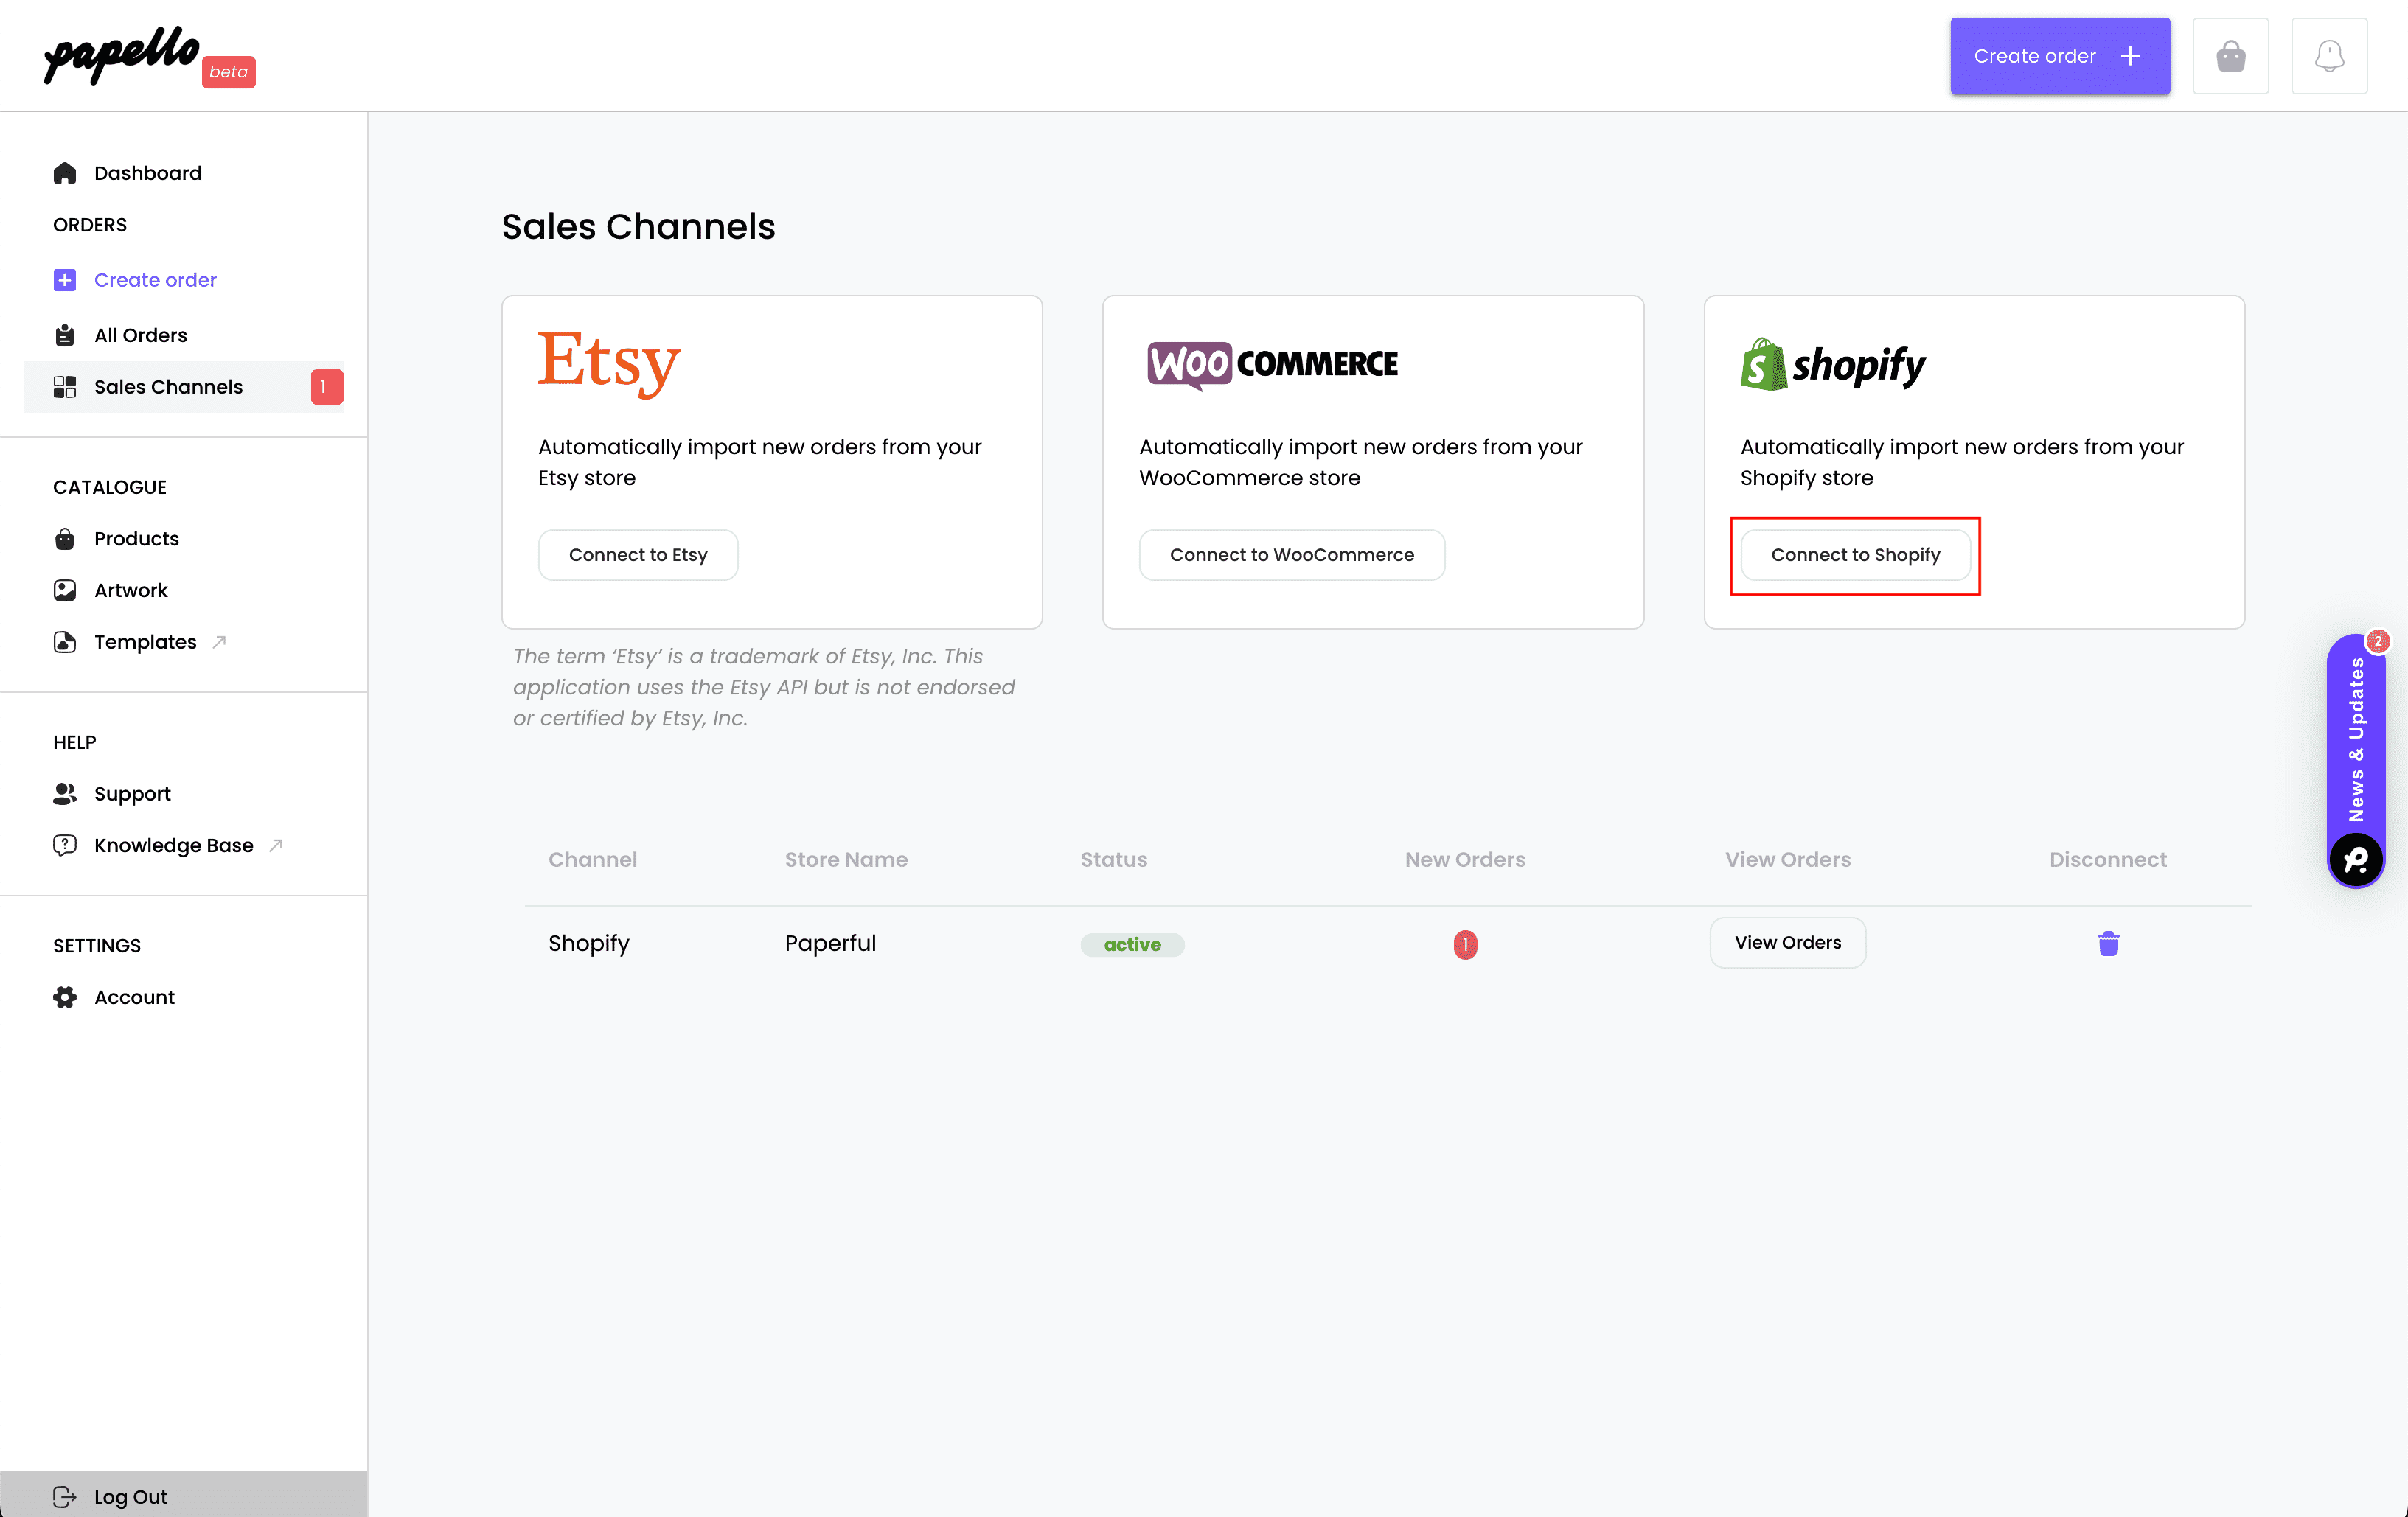Viewport: 2408px width, 1517px height.
Task: Click the trash icon to disconnect Shopify
Action: click(2108, 943)
